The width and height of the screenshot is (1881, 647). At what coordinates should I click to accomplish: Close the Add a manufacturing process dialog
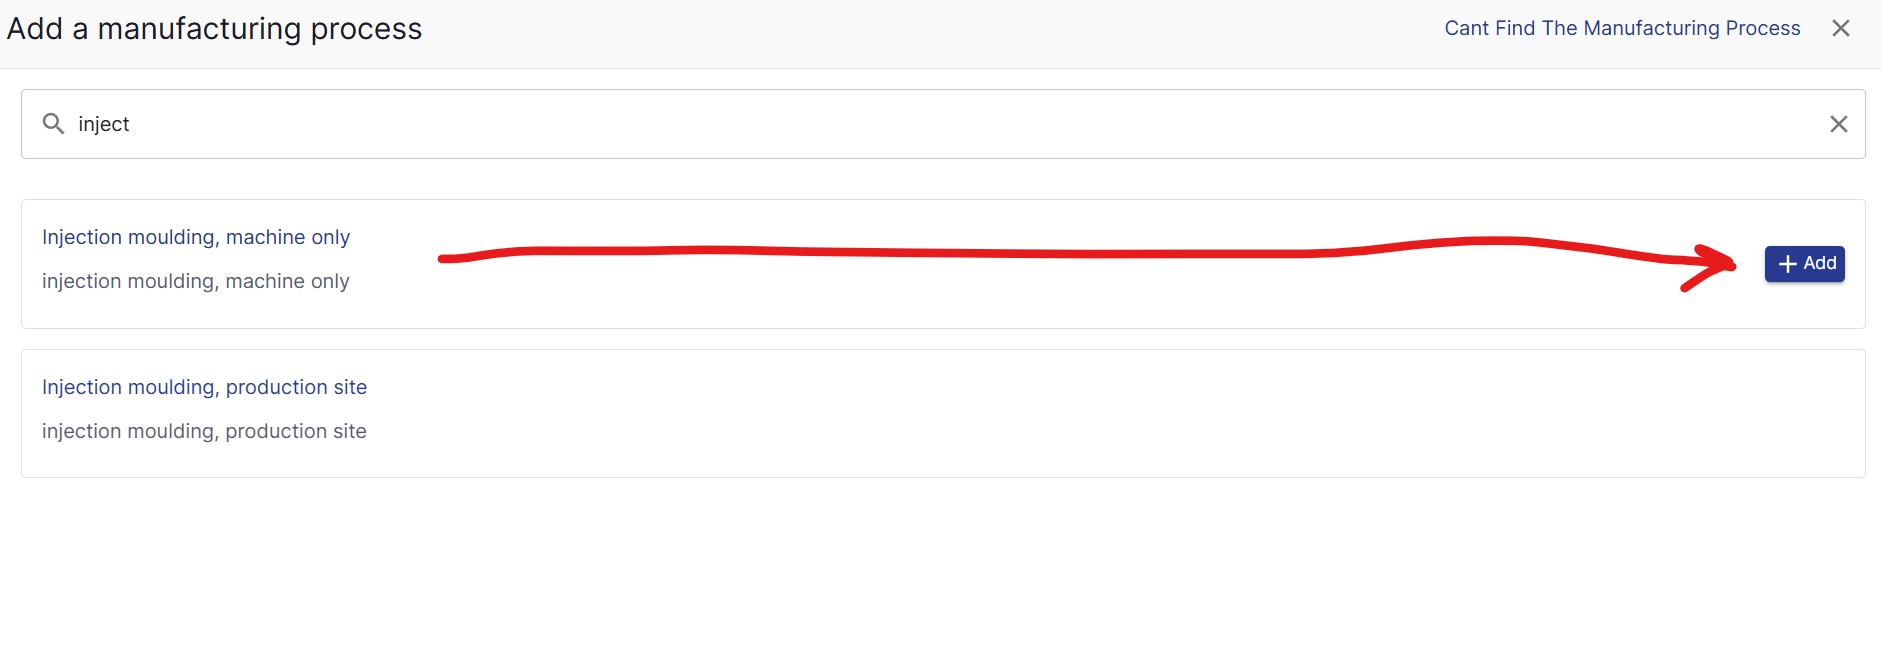1840,29
